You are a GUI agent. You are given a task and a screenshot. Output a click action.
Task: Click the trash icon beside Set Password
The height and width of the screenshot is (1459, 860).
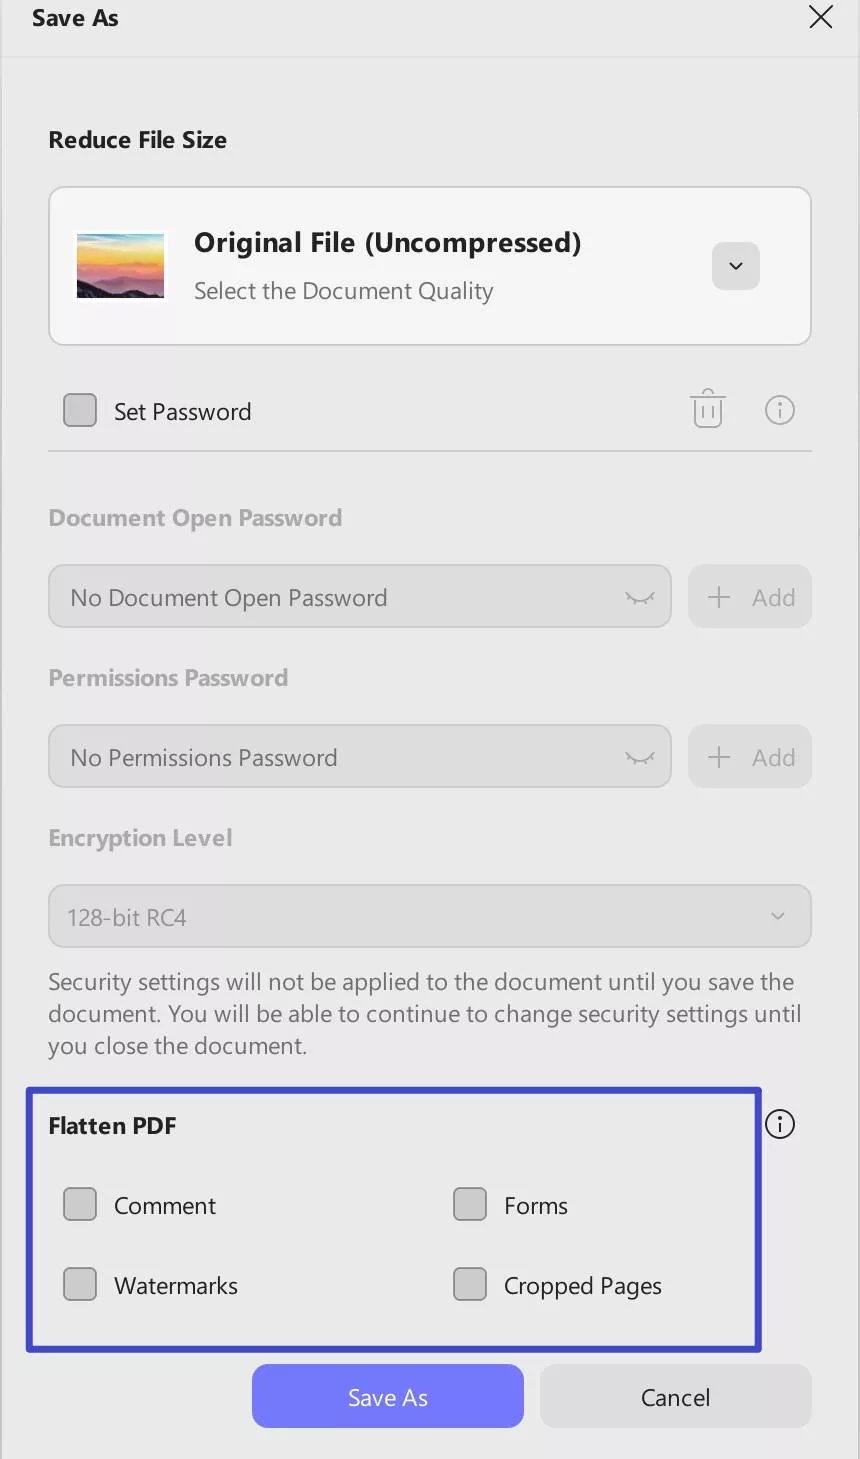707,409
